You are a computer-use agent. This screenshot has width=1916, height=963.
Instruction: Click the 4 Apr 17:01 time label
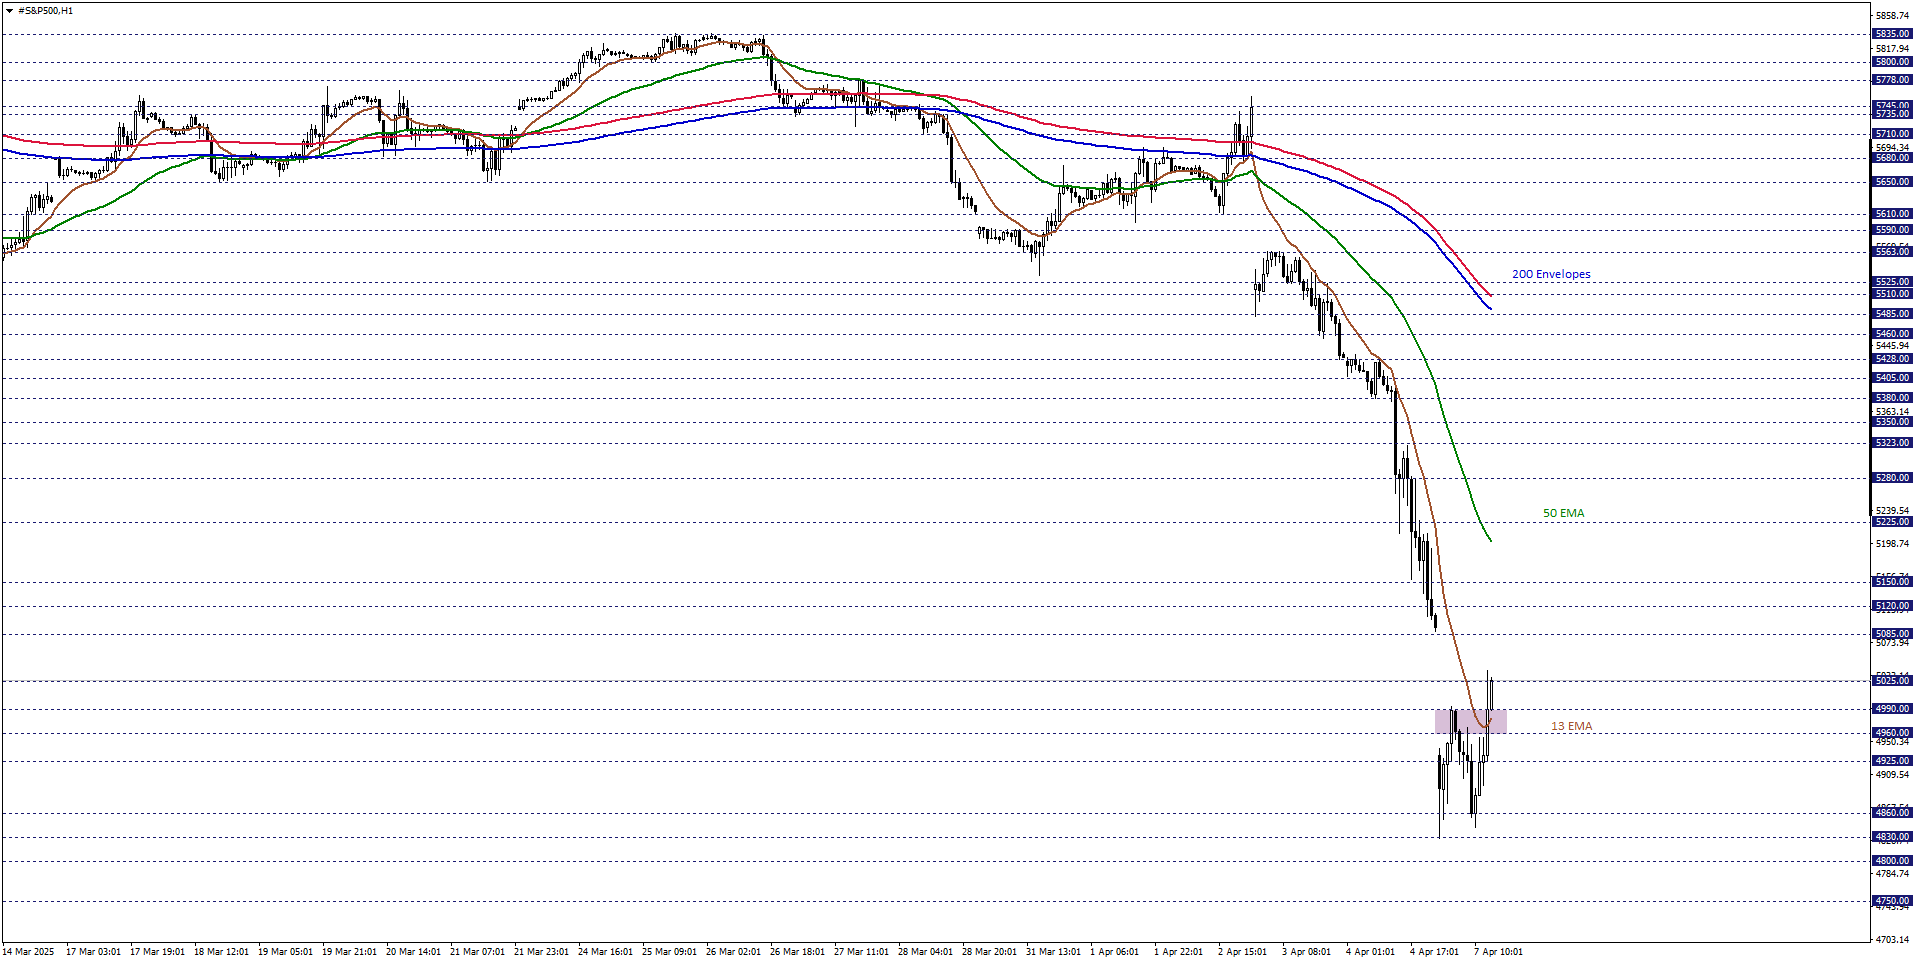pyautogui.click(x=1434, y=952)
